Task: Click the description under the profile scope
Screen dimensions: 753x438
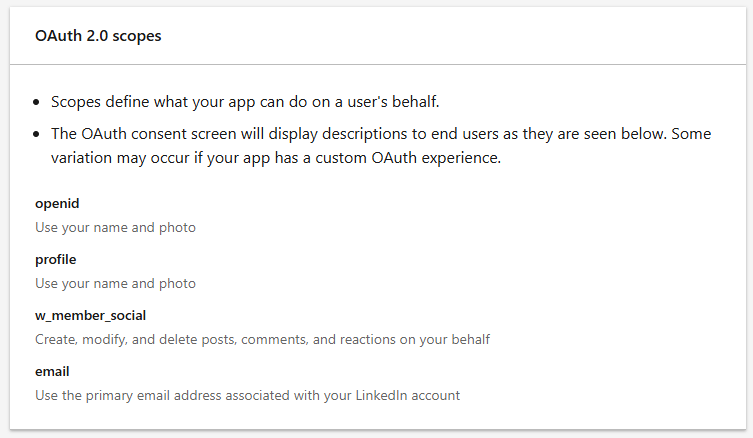Action: click(115, 283)
